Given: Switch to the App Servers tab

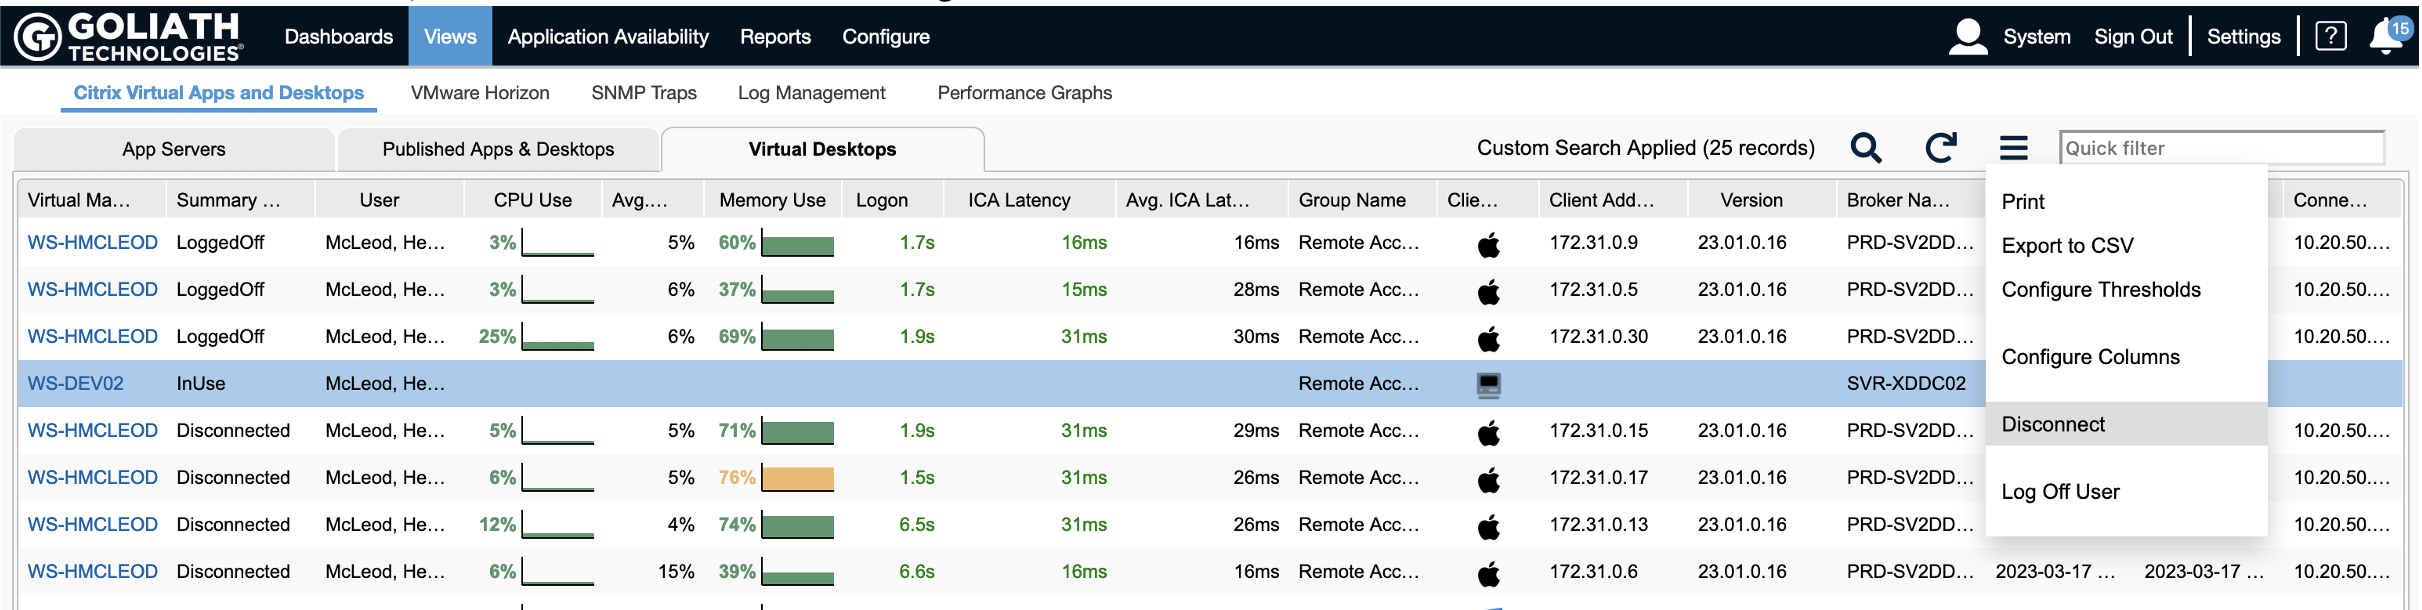Looking at the screenshot, I should (x=174, y=150).
